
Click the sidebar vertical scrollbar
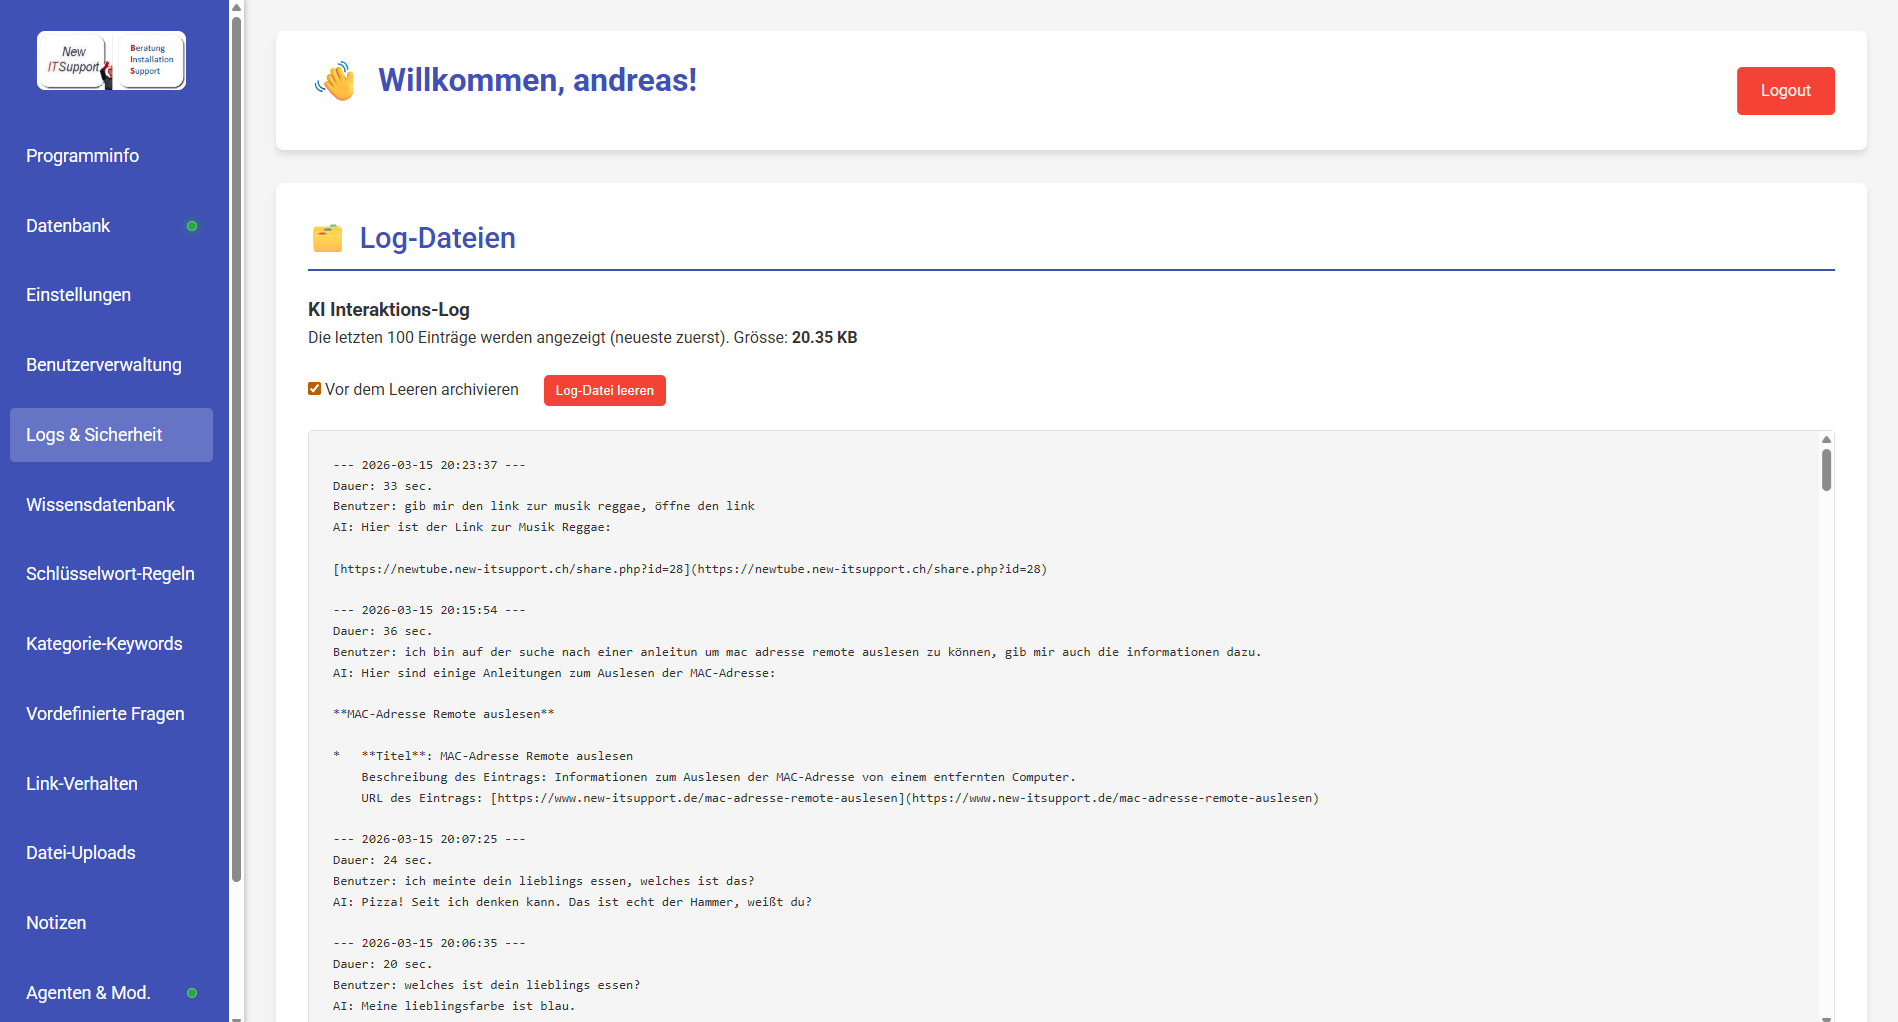tap(237, 450)
